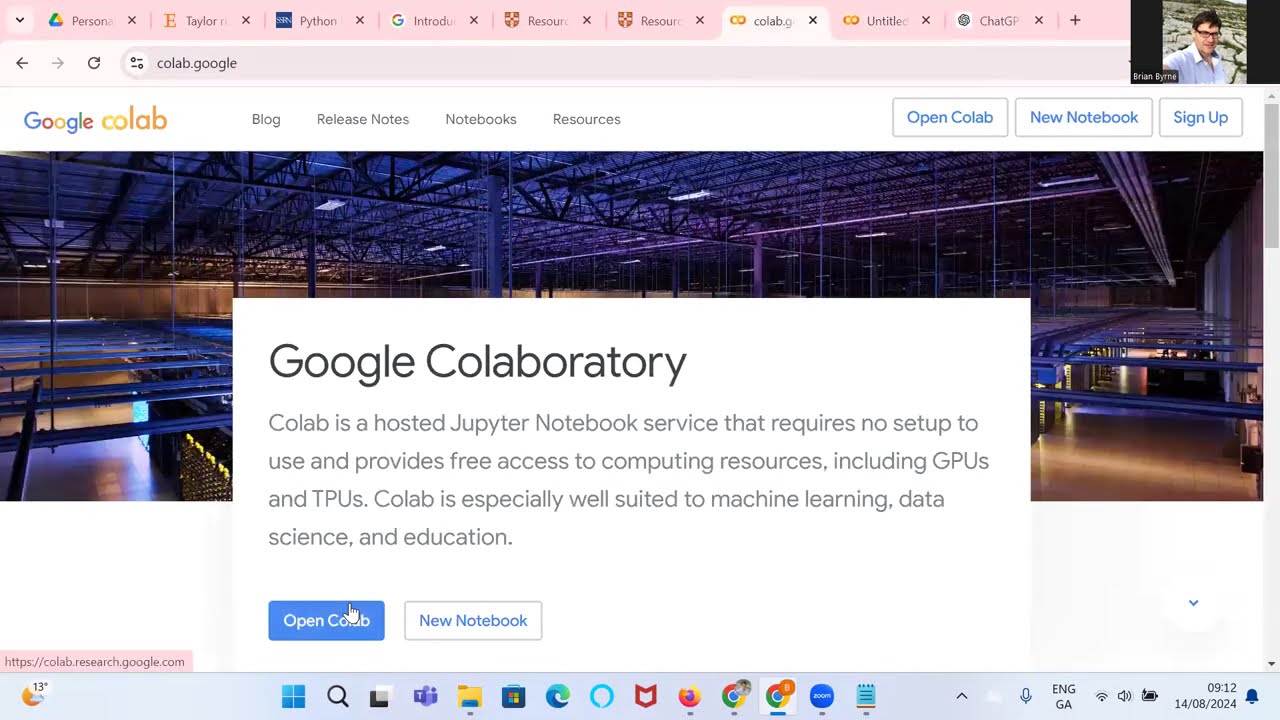Image resolution: width=1280 pixels, height=720 pixels.
Task: Reload the colab.google page
Action: point(94,63)
